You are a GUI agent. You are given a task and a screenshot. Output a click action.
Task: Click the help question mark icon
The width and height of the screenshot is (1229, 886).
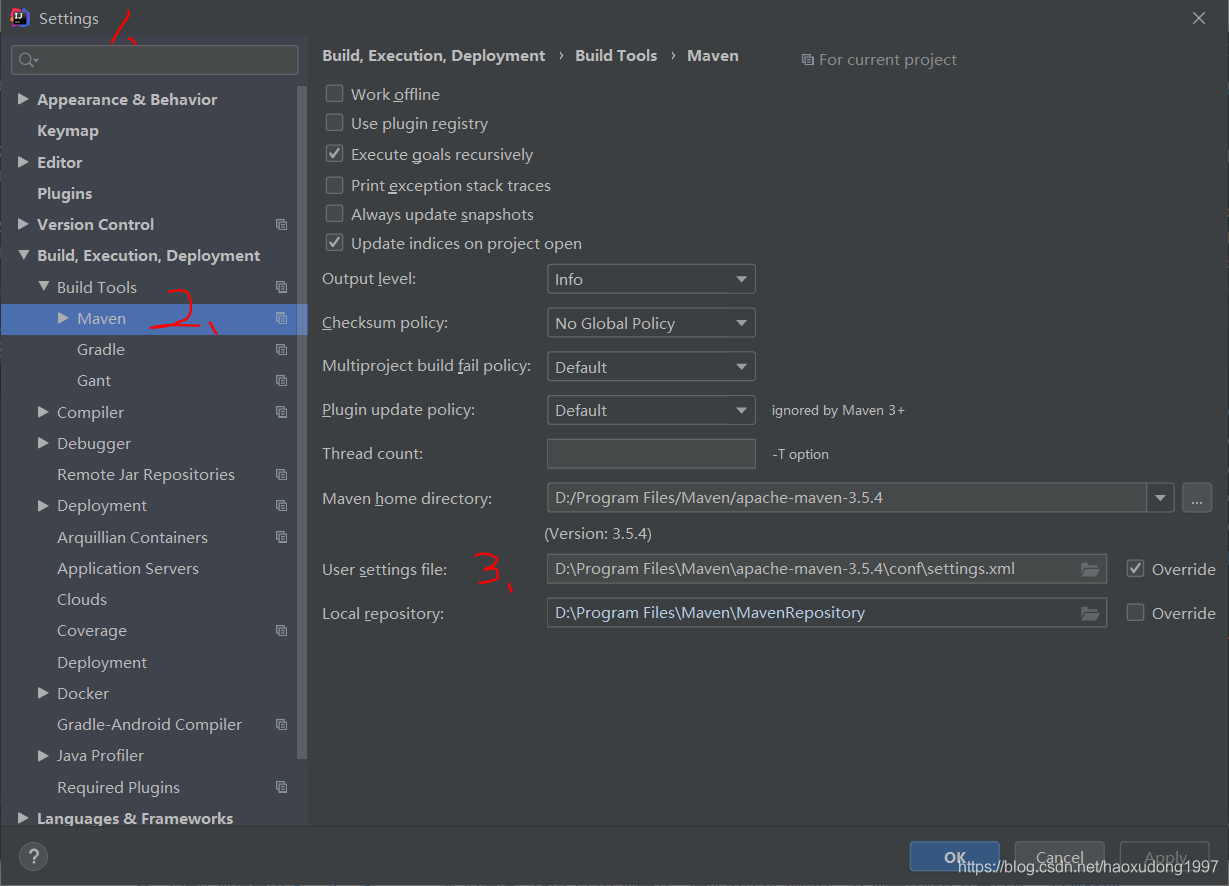[x=33, y=856]
